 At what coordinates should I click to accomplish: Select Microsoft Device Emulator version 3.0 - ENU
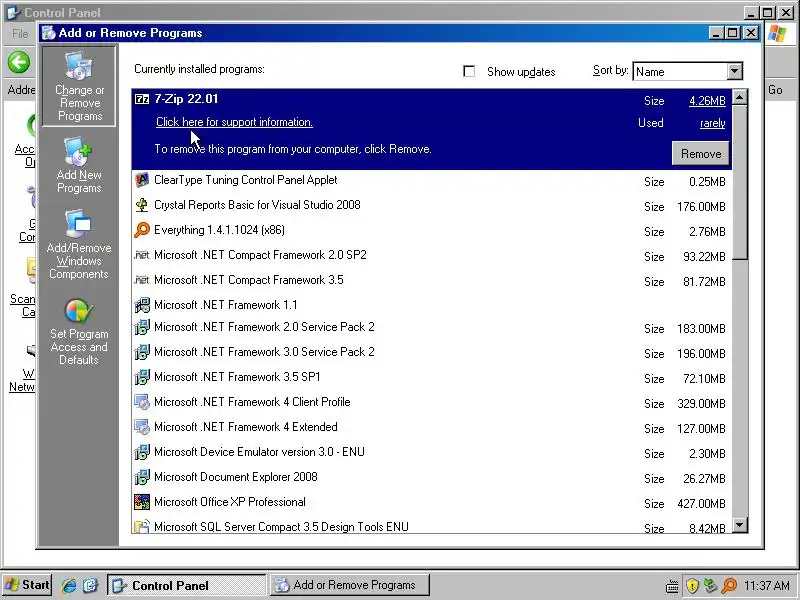pyautogui.click(x=432, y=453)
